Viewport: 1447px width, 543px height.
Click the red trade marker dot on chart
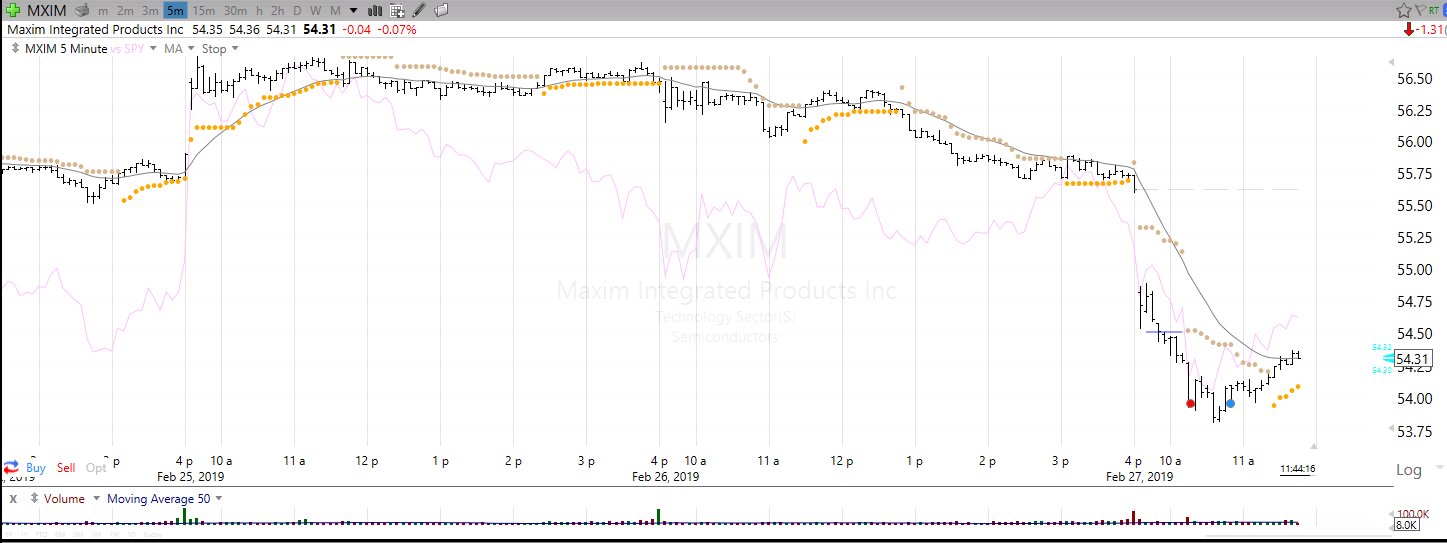(x=1190, y=404)
